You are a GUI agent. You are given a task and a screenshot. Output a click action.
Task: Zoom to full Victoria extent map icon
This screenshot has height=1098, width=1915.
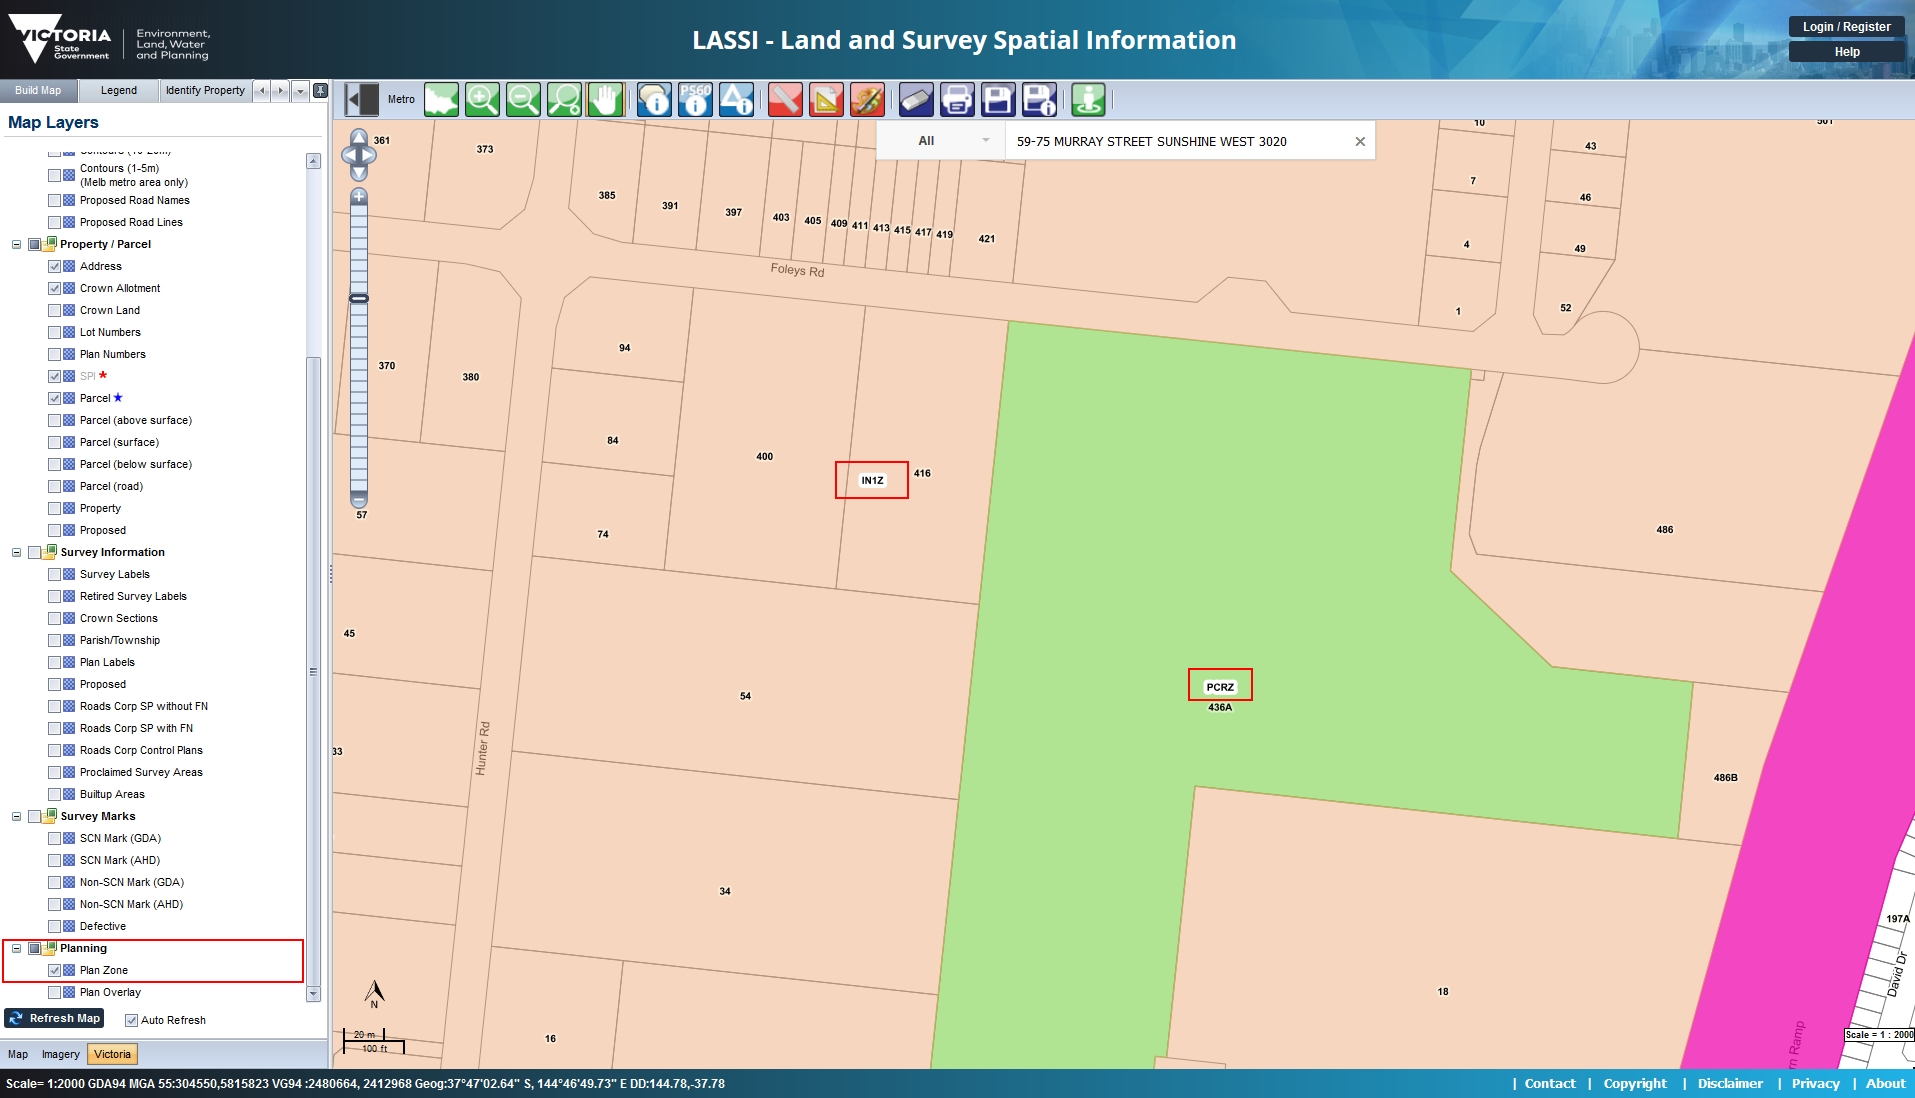coord(441,99)
